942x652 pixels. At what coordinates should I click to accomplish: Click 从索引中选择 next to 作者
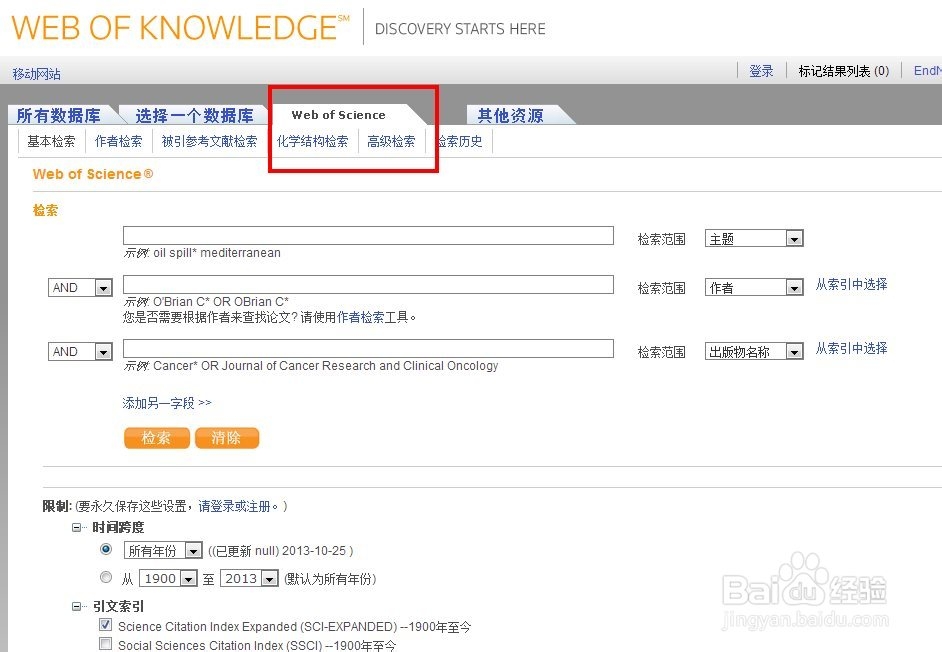(851, 284)
